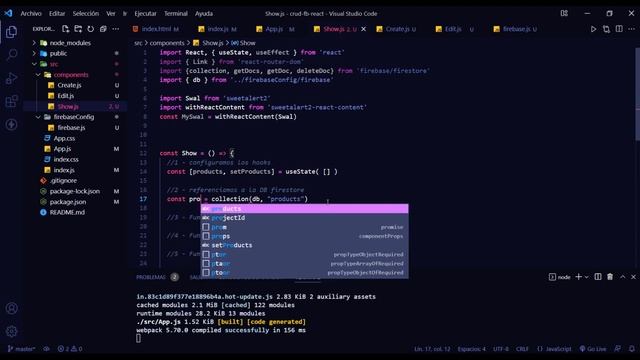Click Go Live in status bar
The image size is (640, 360).
tap(592, 349)
